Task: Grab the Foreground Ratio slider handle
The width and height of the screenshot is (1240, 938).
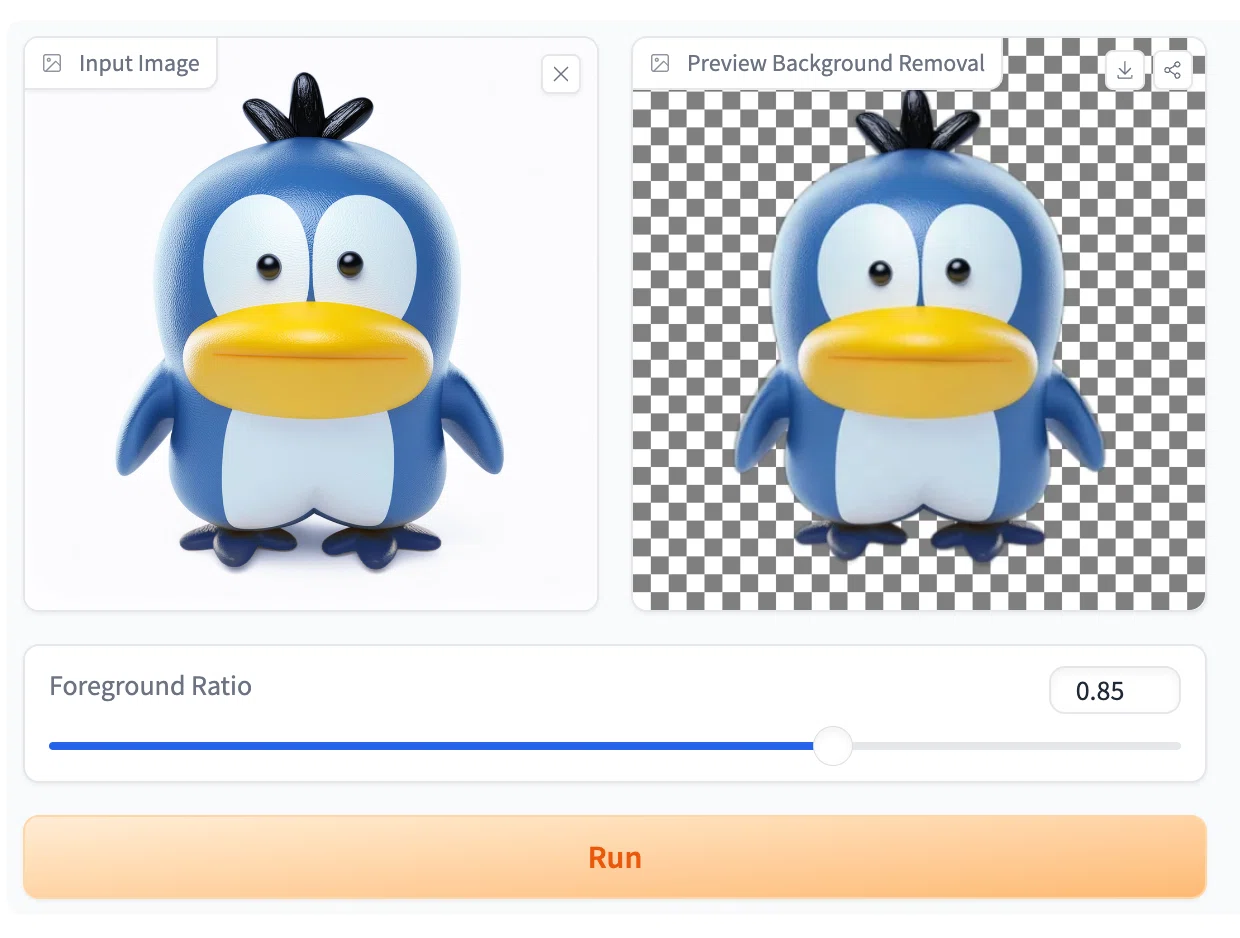Action: (831, 746)
